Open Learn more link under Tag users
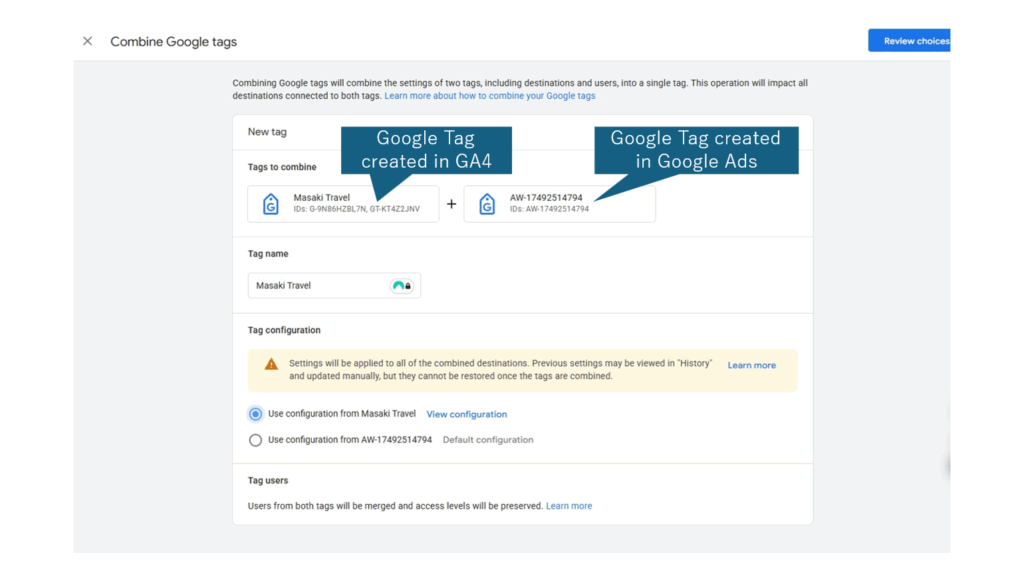The image size is (1024, 576). (569, 506)
